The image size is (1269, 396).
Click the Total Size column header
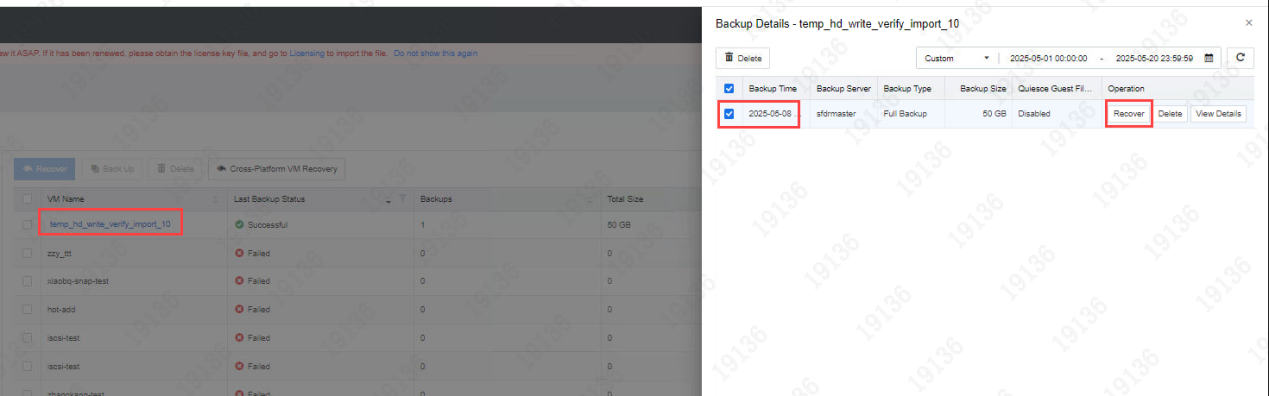pyautogui.click(x=625, y=199)
